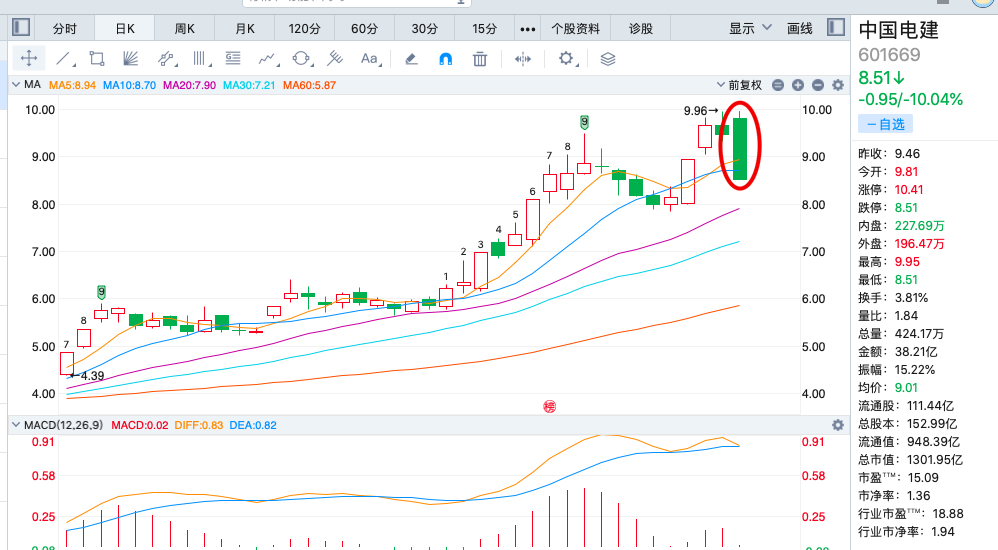998x550 pixels.
Task: Open the MACD panel settings gear
Action: (x=837, y=425)
